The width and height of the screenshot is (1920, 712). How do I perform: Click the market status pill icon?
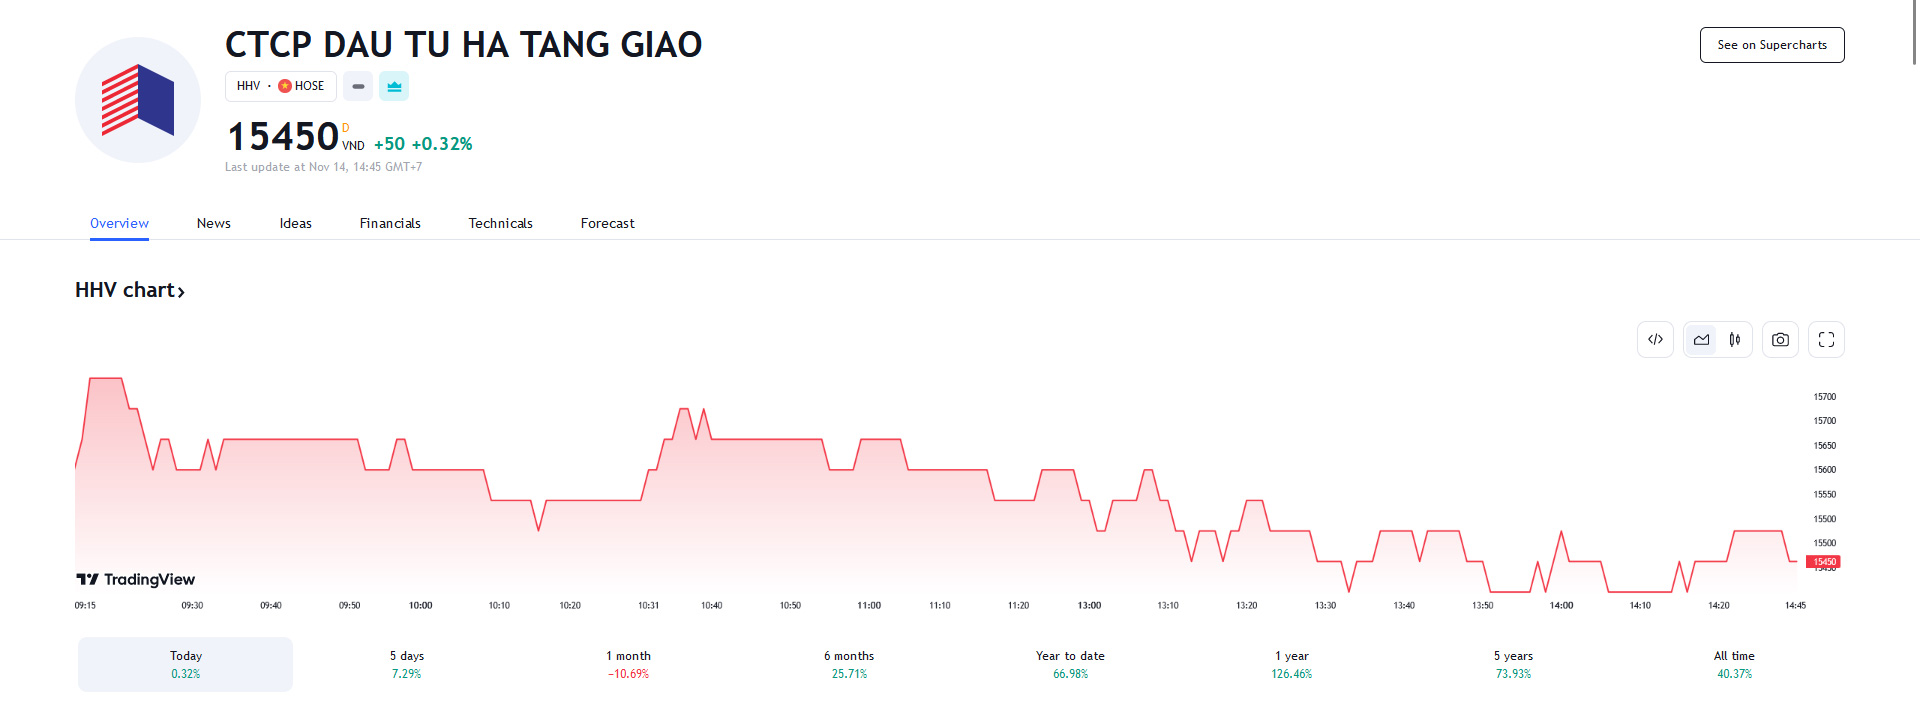[x=357, y=86]
